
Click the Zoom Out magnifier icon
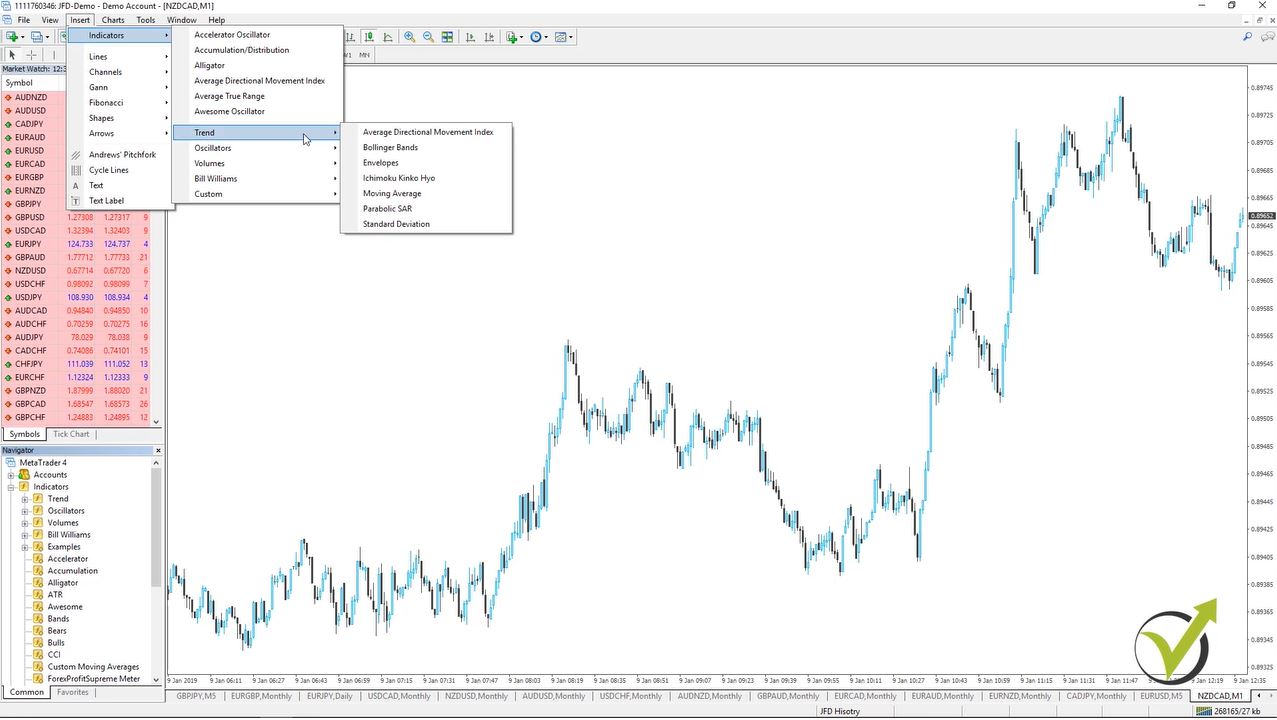click(x=428, y=37)
